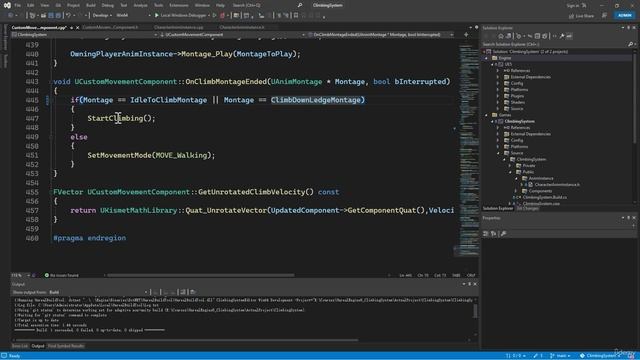Click the wrench Properties icon in Solution Explorer
Screen dimensions: 640x360
[x=562, y=36]
